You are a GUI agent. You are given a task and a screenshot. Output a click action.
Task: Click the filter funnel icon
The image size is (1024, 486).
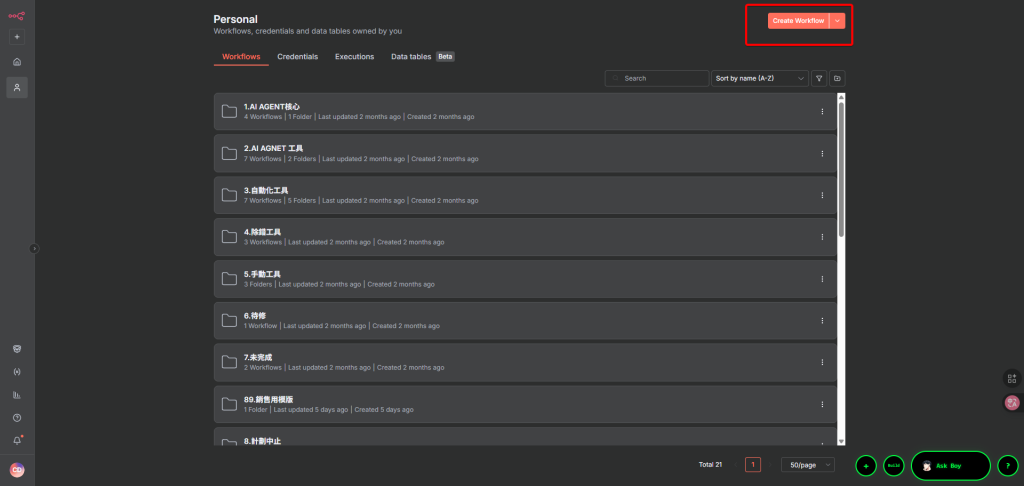click(x=819, y=78)
